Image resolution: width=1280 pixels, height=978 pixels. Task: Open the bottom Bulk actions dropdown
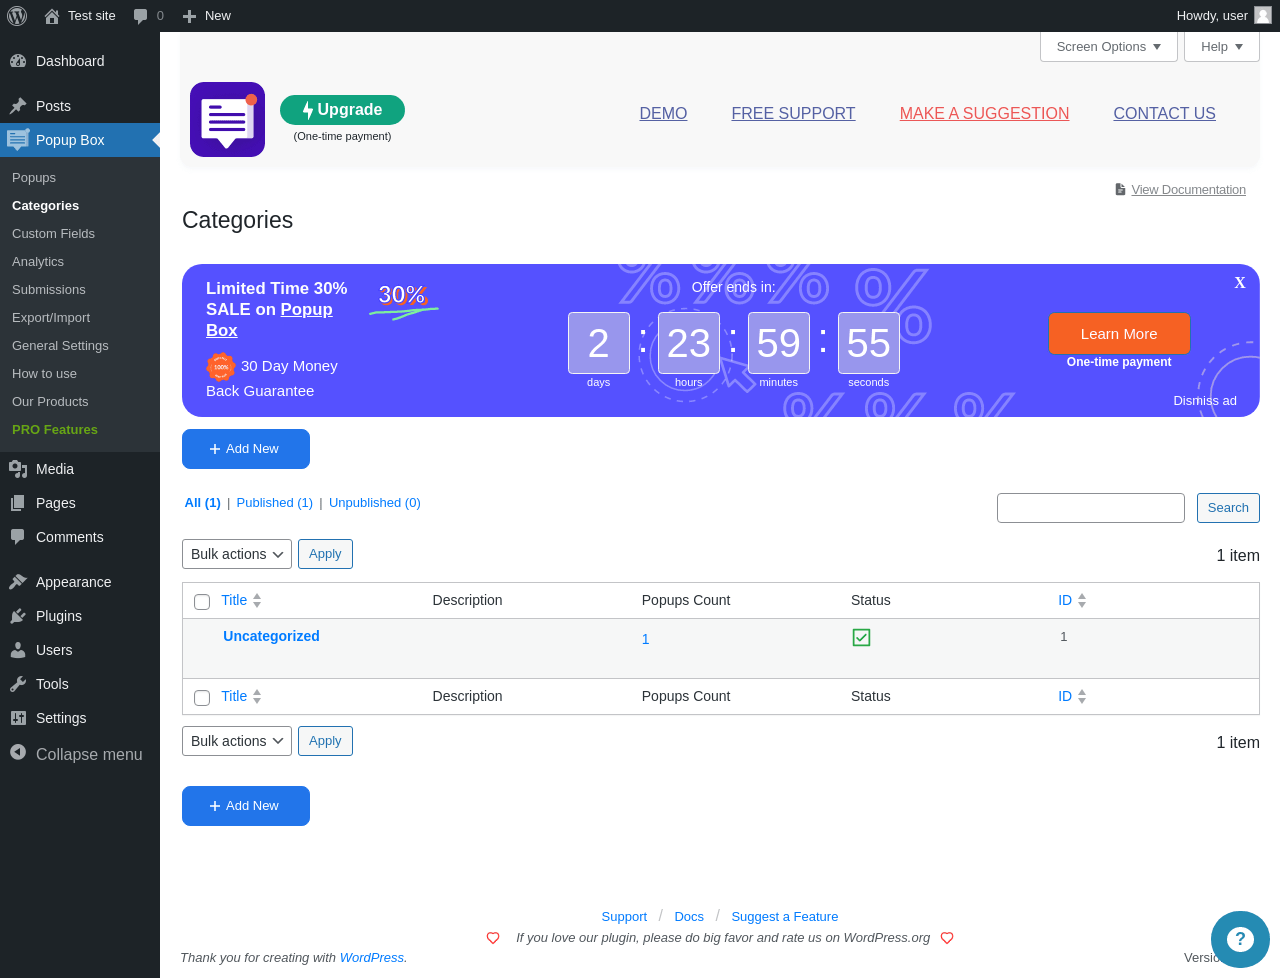tap(237, 741)
